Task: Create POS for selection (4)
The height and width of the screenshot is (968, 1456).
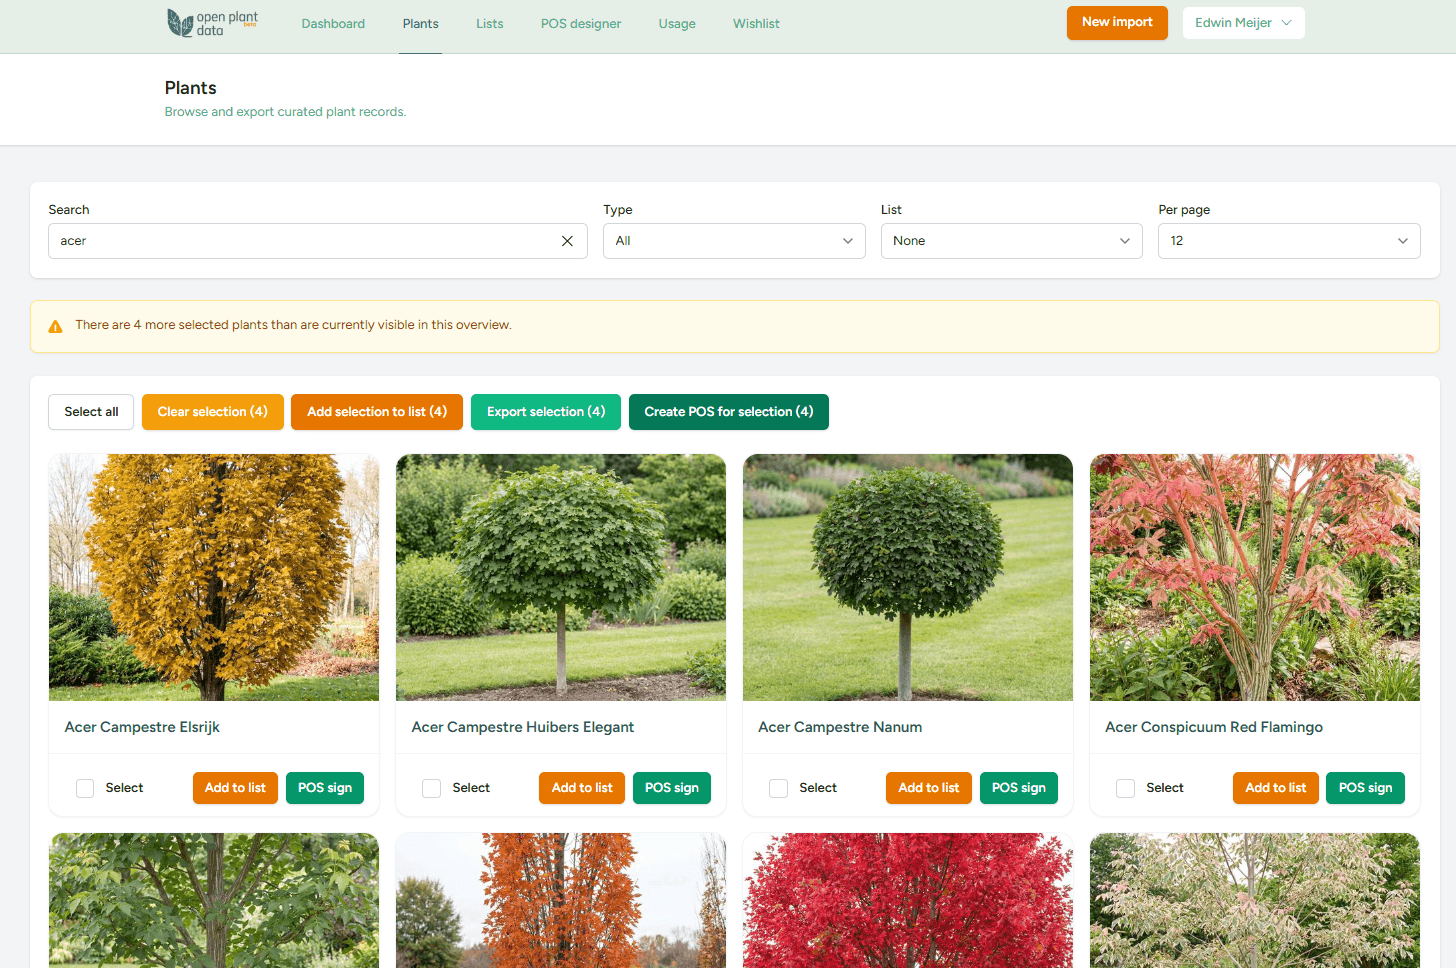Action: [x=729, y=412]
